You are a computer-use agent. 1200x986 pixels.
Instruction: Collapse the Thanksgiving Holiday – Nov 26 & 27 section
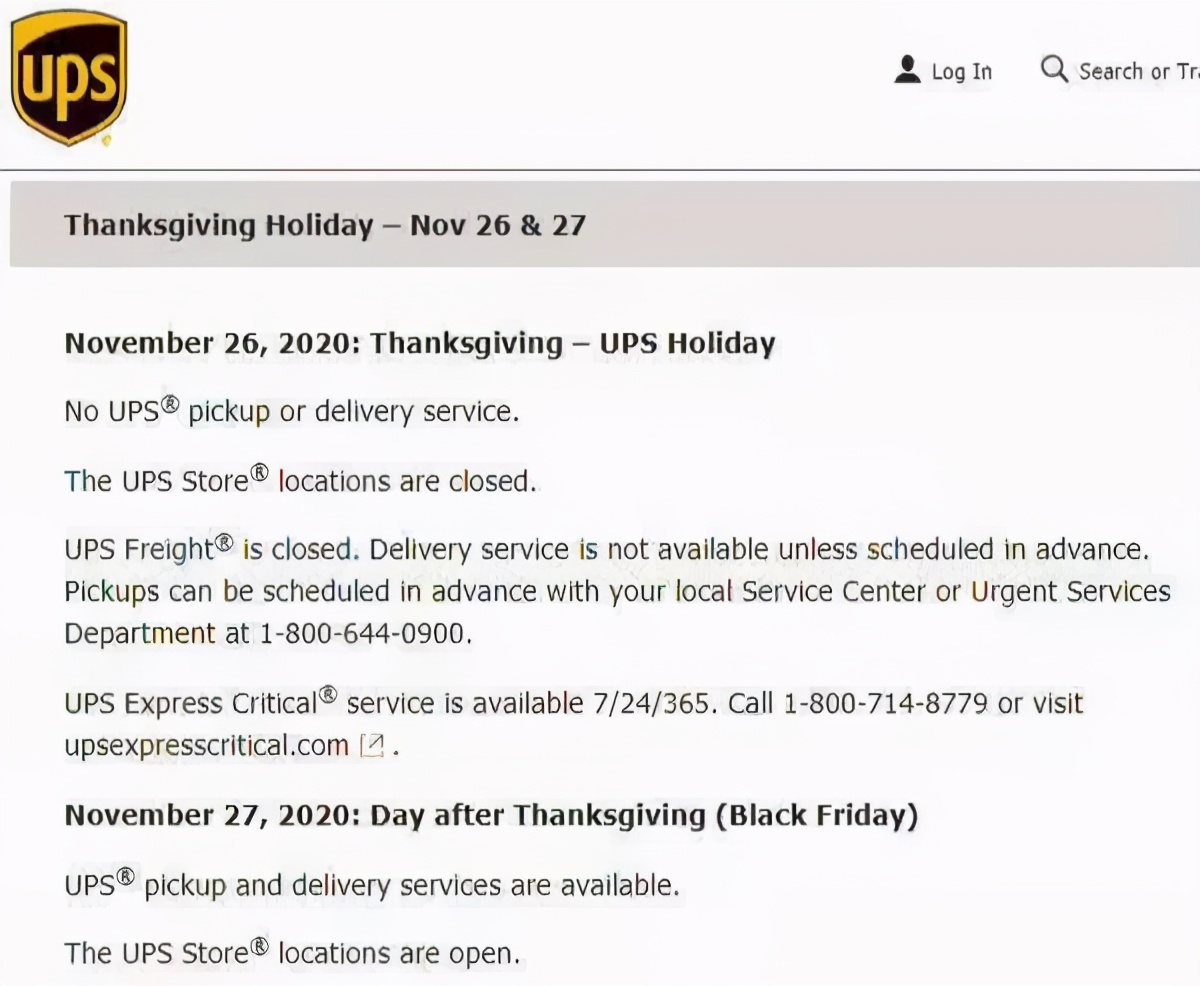[x=605, y=224]
